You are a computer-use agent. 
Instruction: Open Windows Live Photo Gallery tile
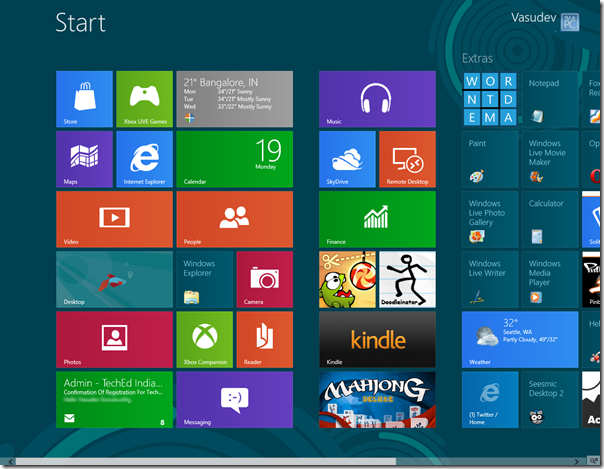click(490, 219)
